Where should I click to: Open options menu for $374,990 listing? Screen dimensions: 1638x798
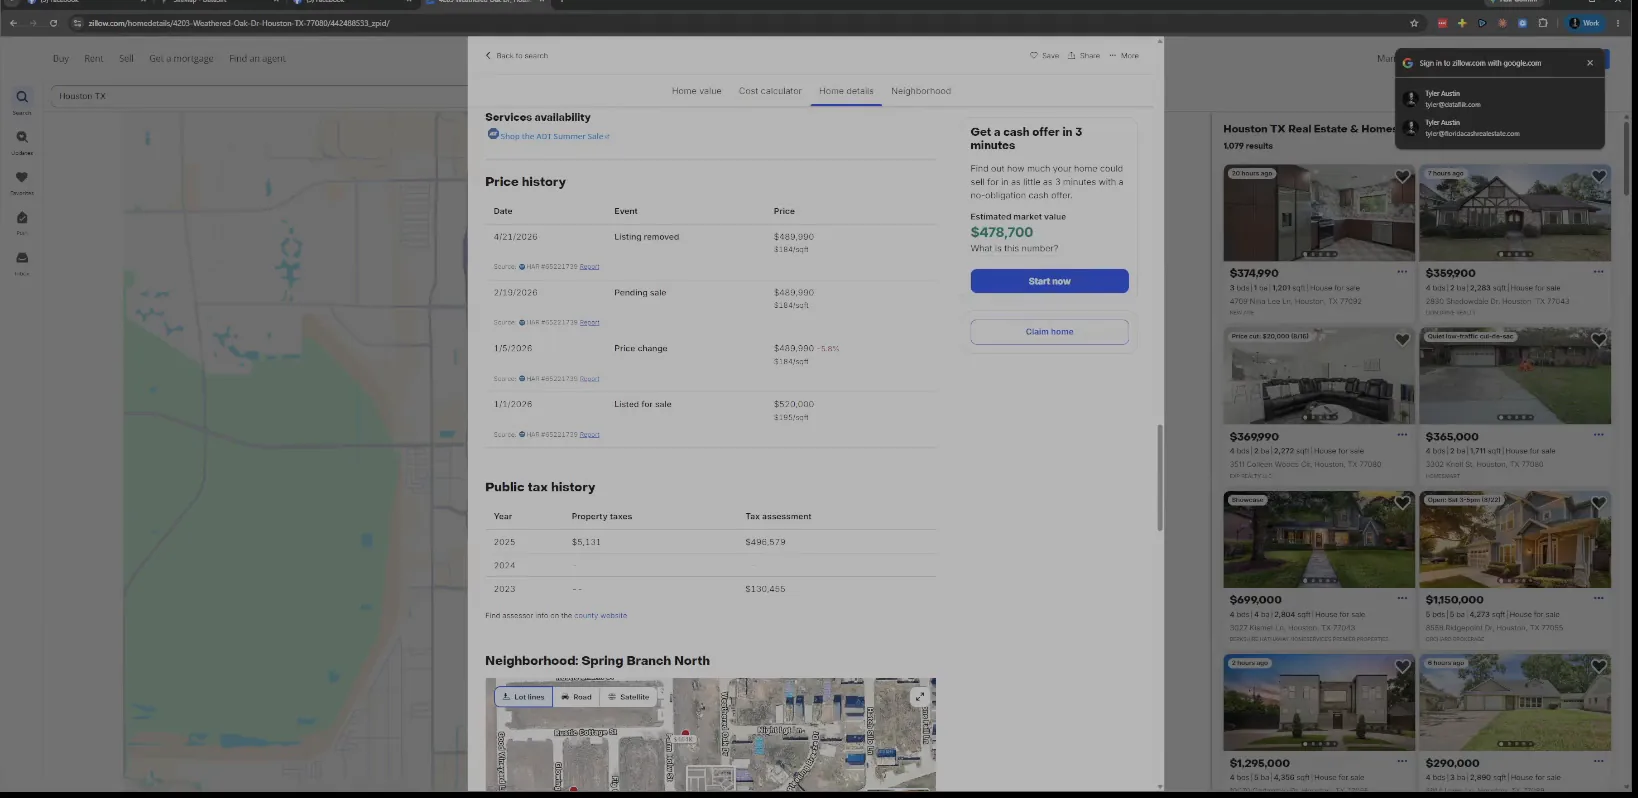coord(1402,272)
